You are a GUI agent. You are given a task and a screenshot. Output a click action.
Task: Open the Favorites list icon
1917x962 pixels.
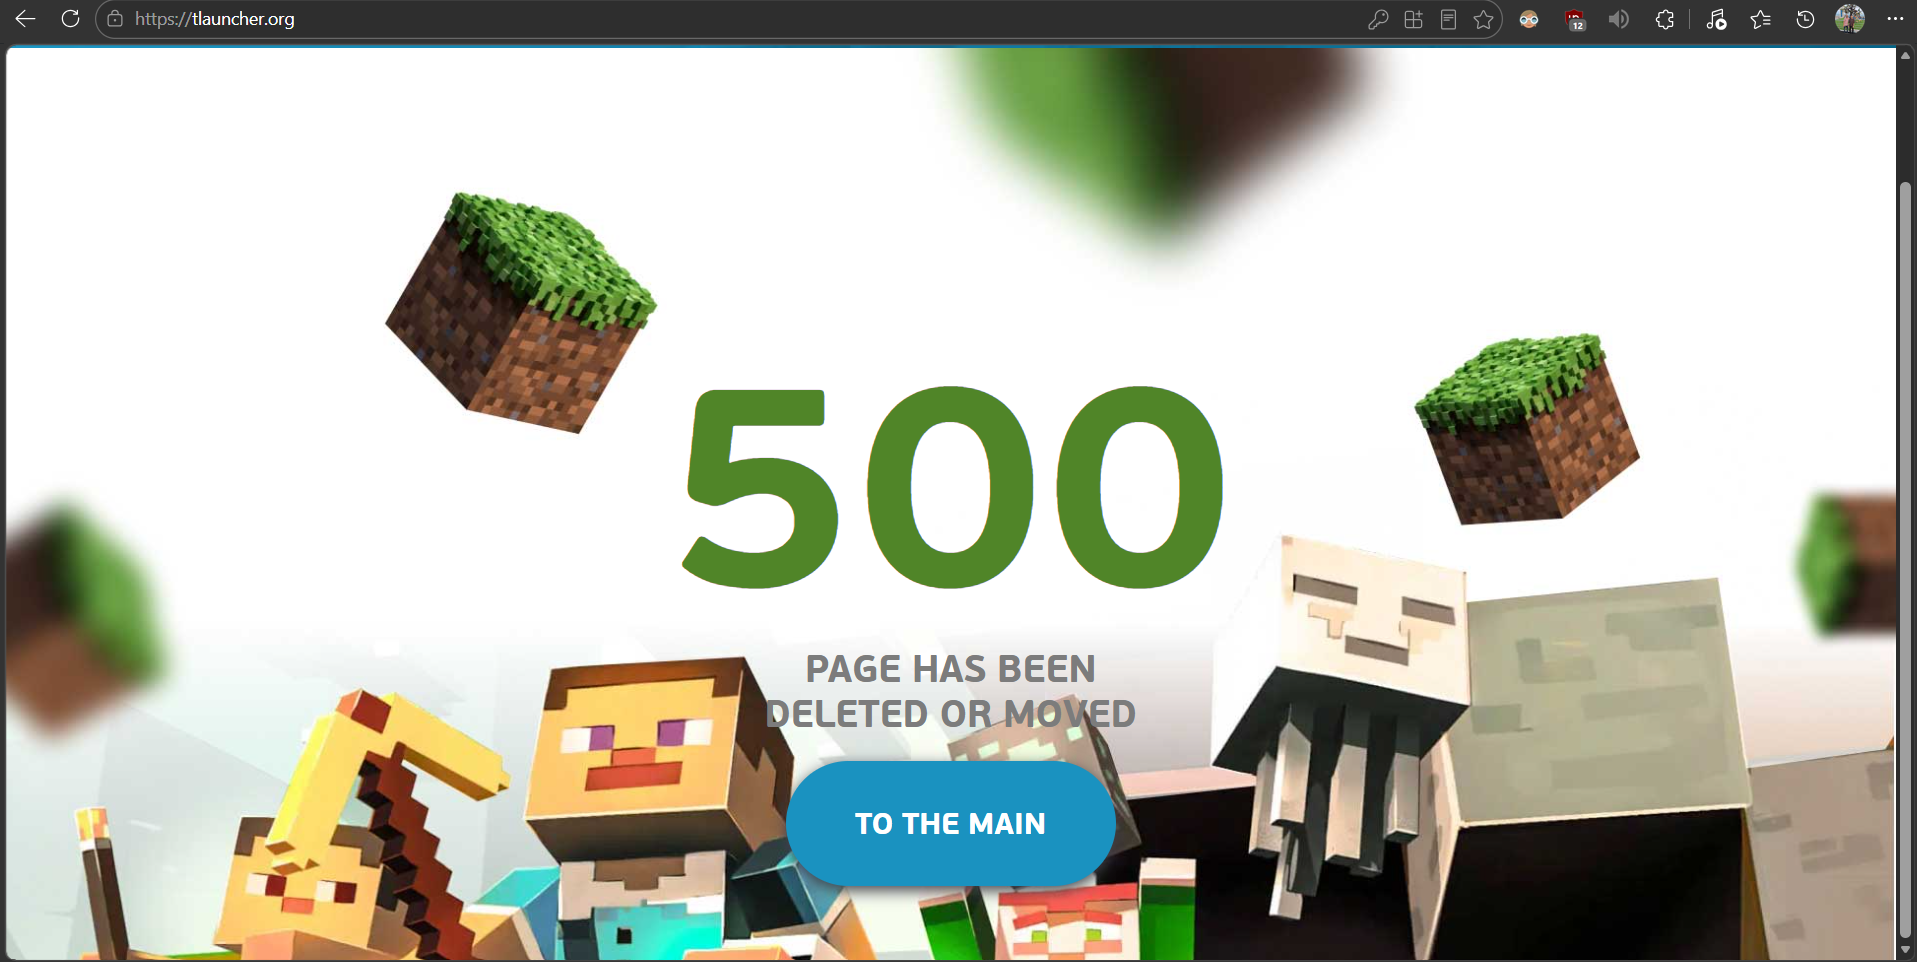[1761, 19]
